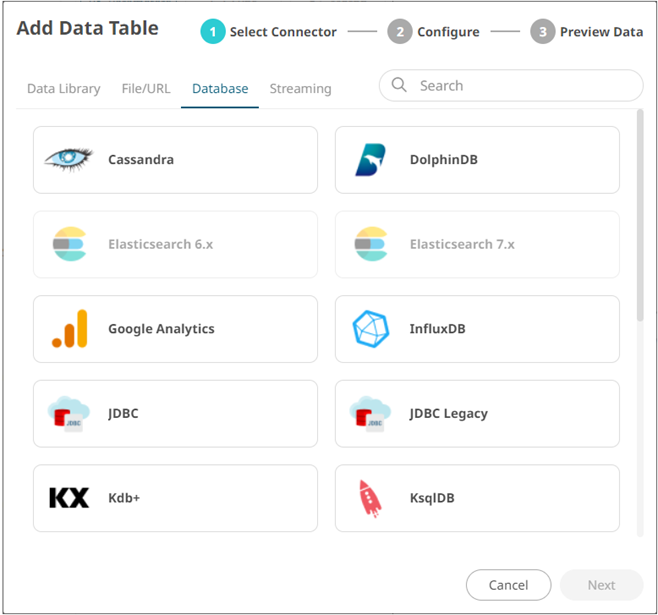
Task: Click the Cassandra eye logo icon
Action: [x=69, y=159]
